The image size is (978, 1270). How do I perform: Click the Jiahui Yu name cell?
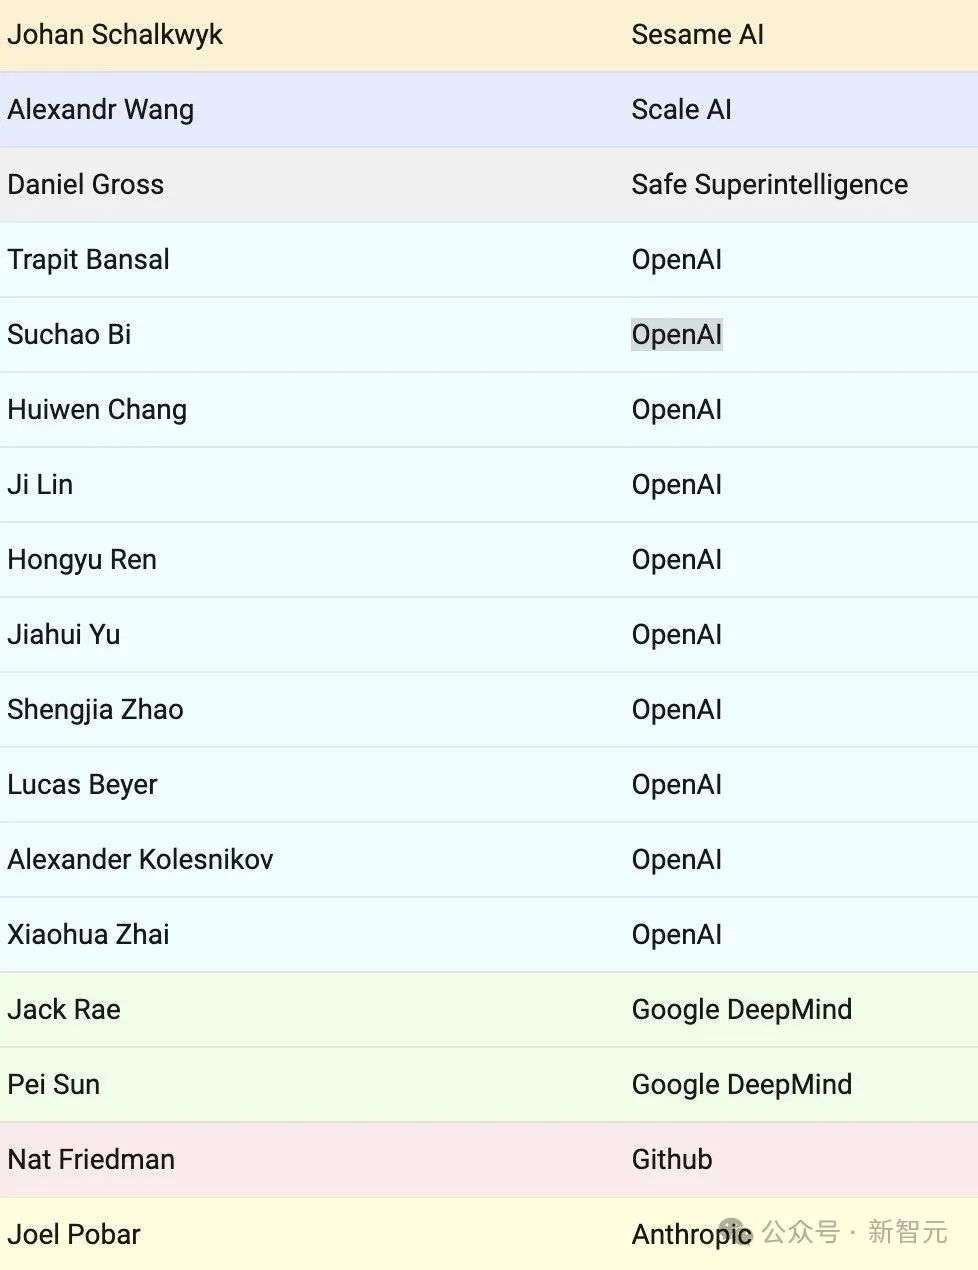(x=63, y=635)
